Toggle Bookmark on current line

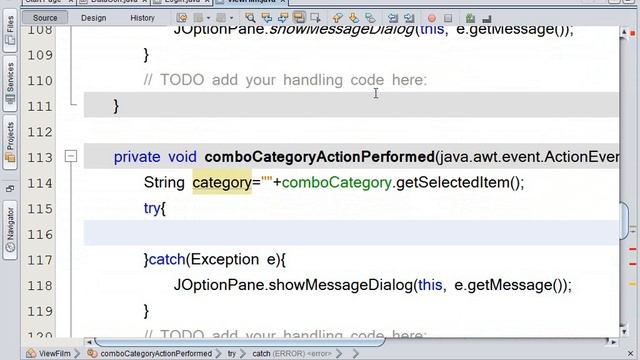point(370,18)
